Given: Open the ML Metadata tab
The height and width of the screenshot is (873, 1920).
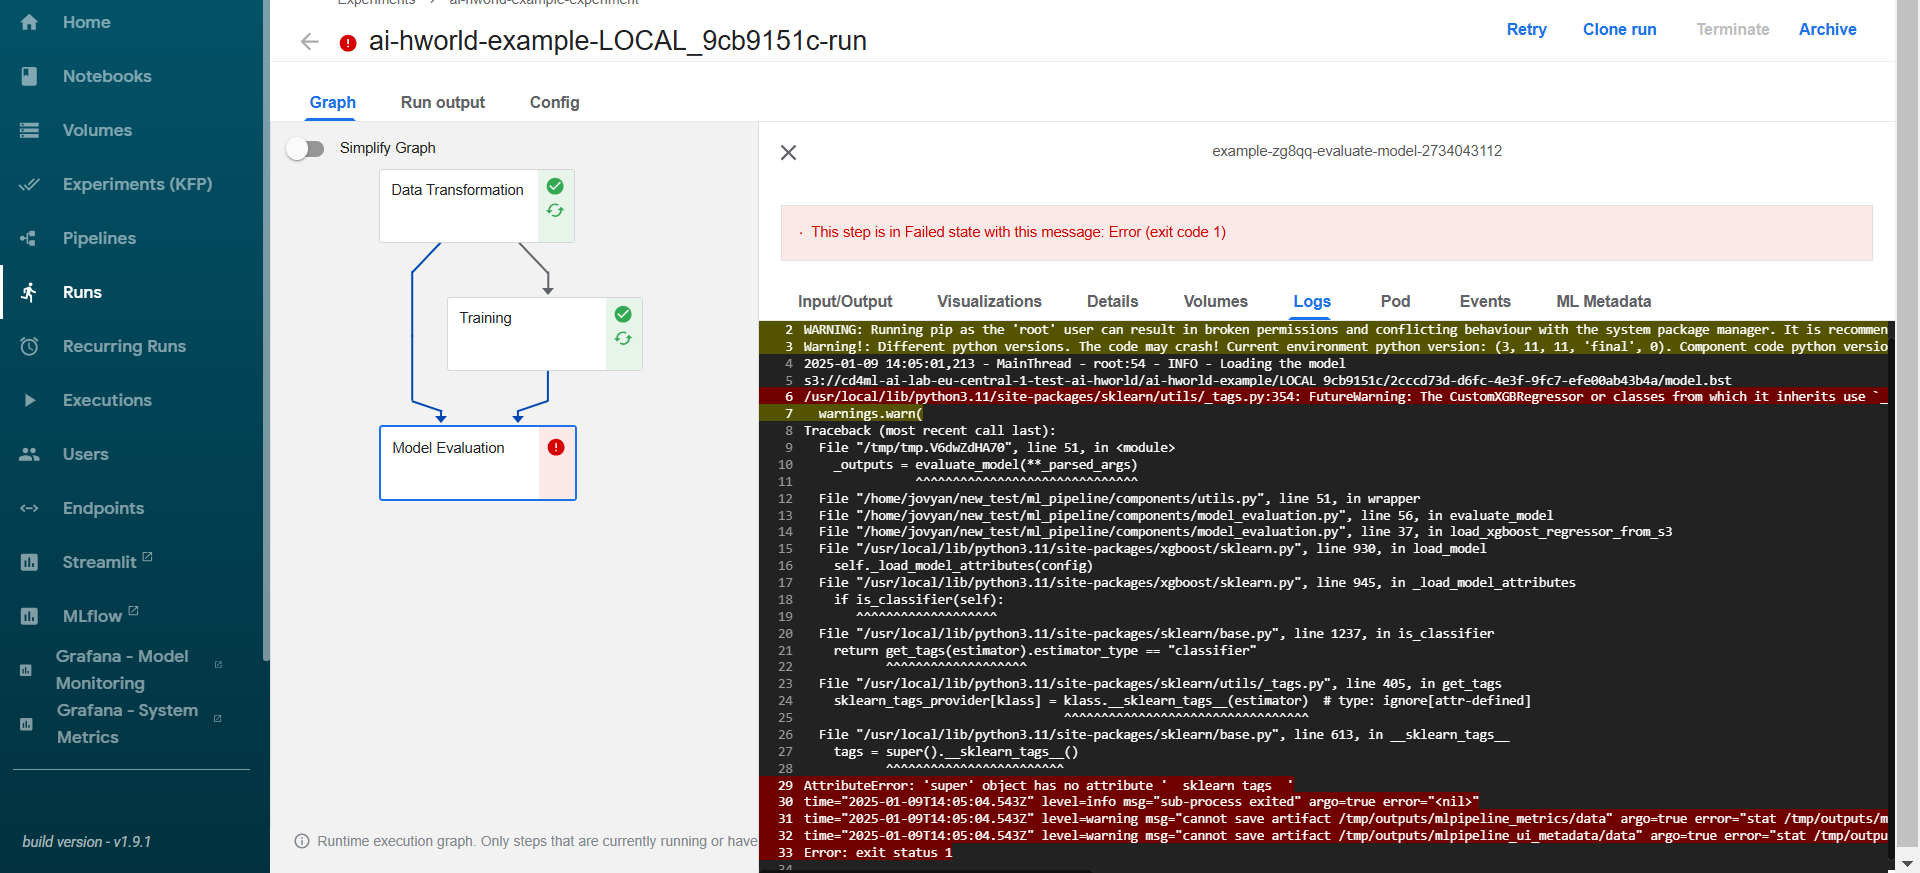Looking at the screenshot, I should click(1604, 301).
